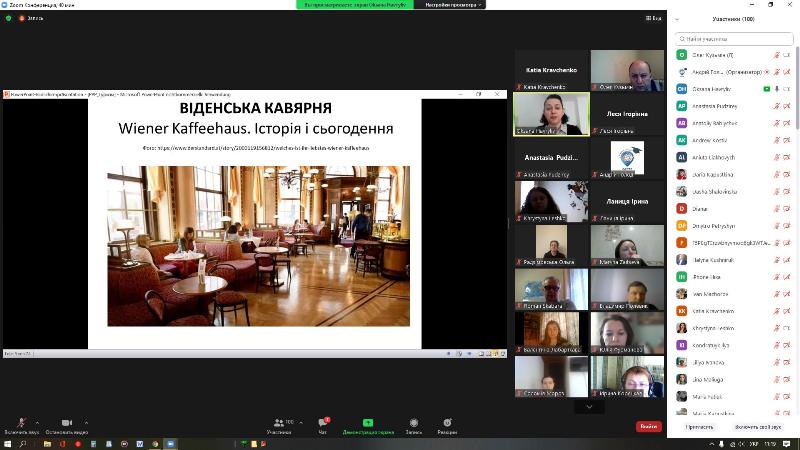Click camera icon on Khrystyna's list row
This screenshot has height=450, width=800.
pyautogui.click(x=787, y=328)
